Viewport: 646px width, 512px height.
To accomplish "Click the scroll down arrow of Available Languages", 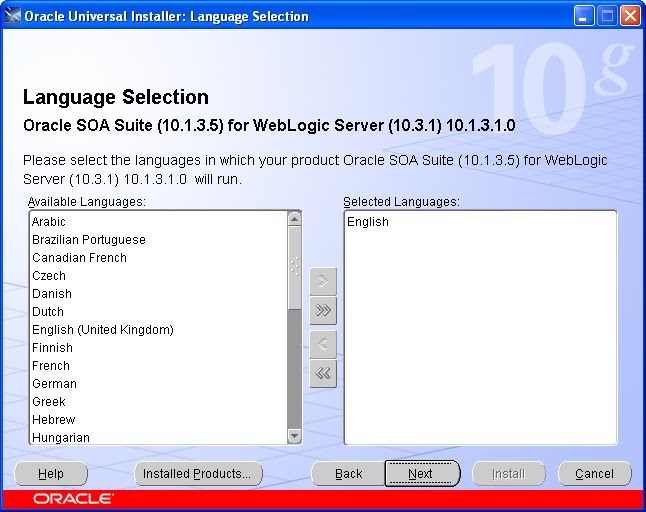I will click(295, 436).
